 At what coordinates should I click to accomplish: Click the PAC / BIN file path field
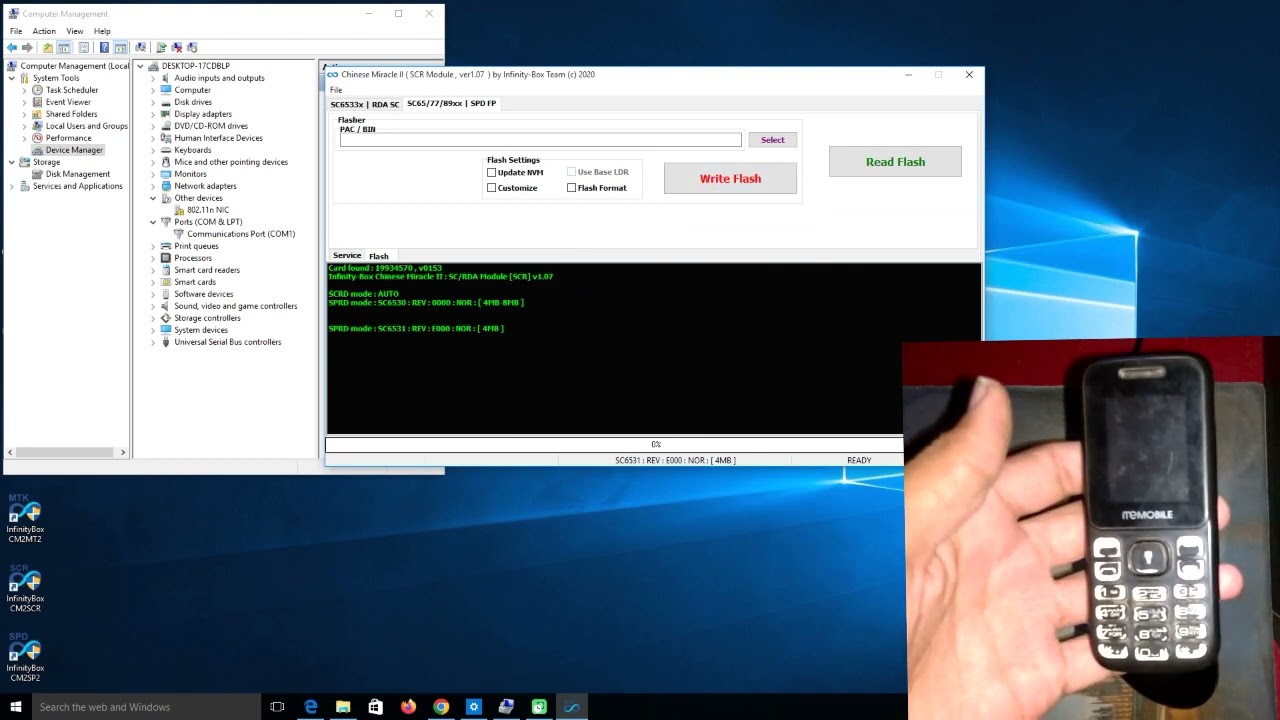click(540, 140)
